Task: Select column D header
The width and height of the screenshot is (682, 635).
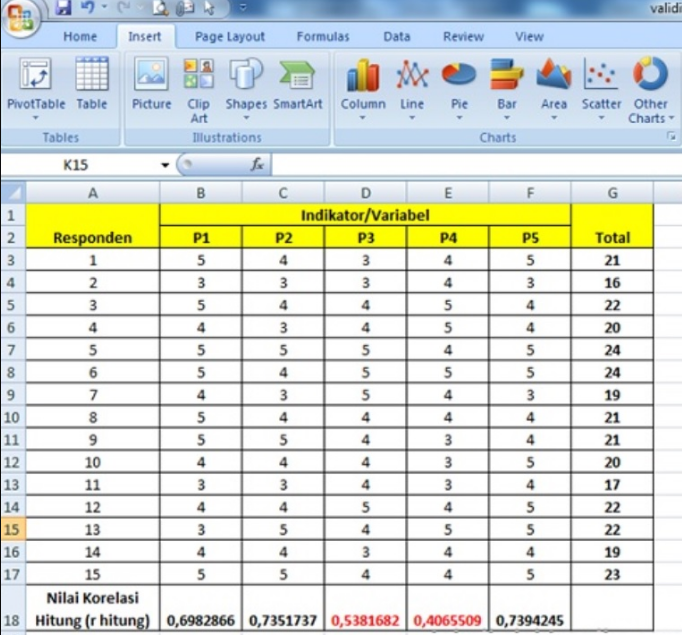Action: pyautogui.click(x=365, y=193)
